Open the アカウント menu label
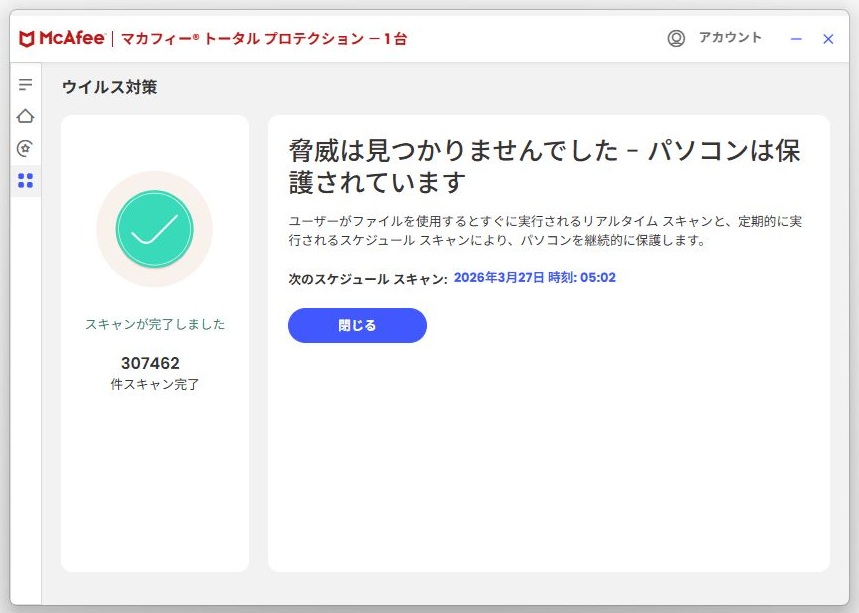The image size is (859, 613). pos(729,38)
